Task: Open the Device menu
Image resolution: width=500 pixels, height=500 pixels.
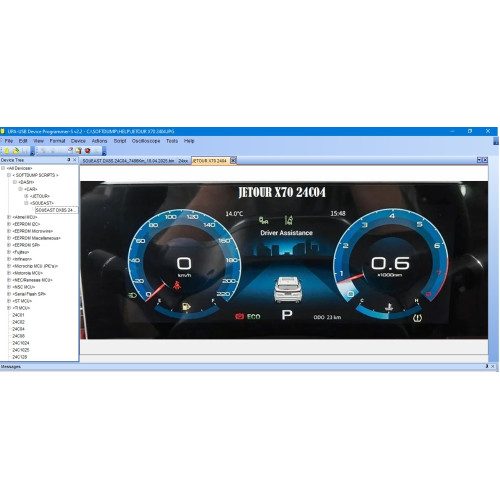Action: pyautogui.click(x=78, y=141)
